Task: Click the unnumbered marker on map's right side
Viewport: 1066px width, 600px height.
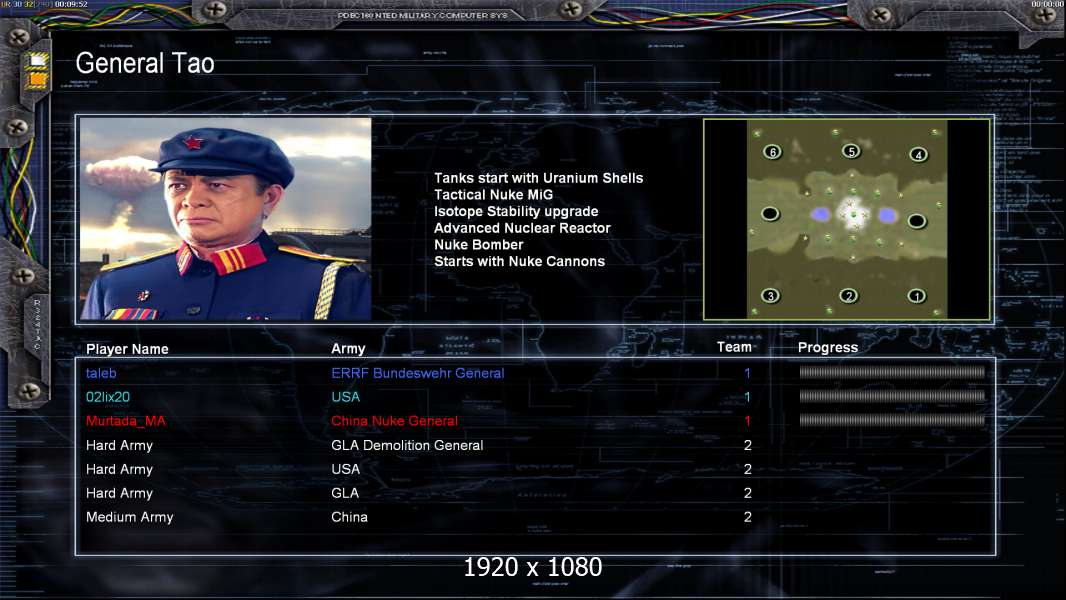Action: click(916, 221)
